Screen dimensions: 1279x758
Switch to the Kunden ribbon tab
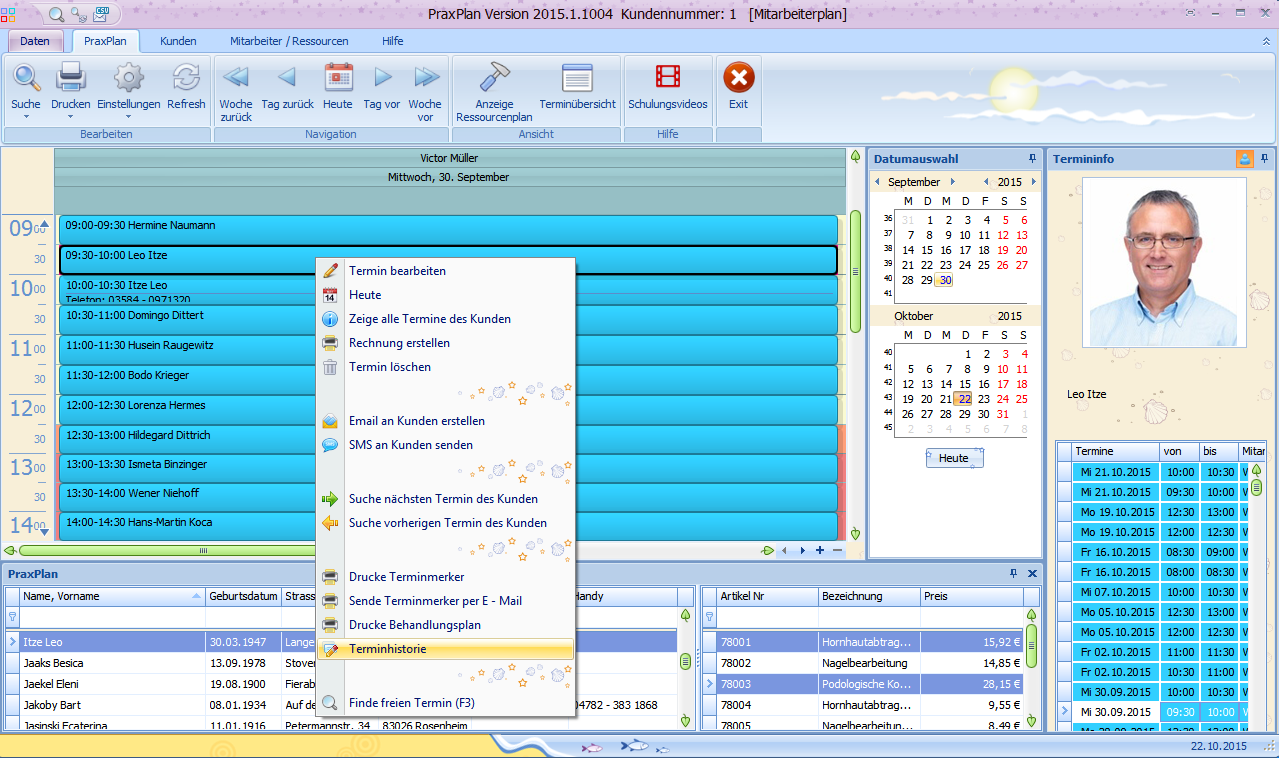(178, 41)
